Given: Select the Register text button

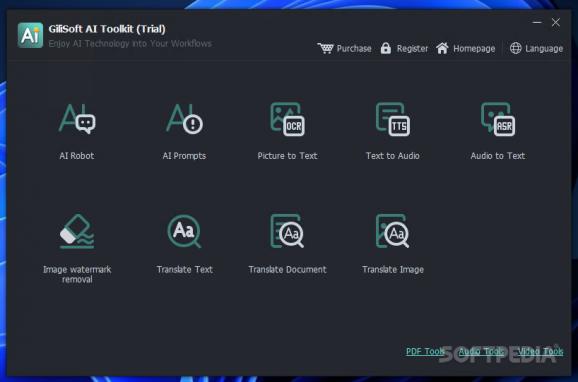Looking at the screenshot, I should click(x=412, y=48).
